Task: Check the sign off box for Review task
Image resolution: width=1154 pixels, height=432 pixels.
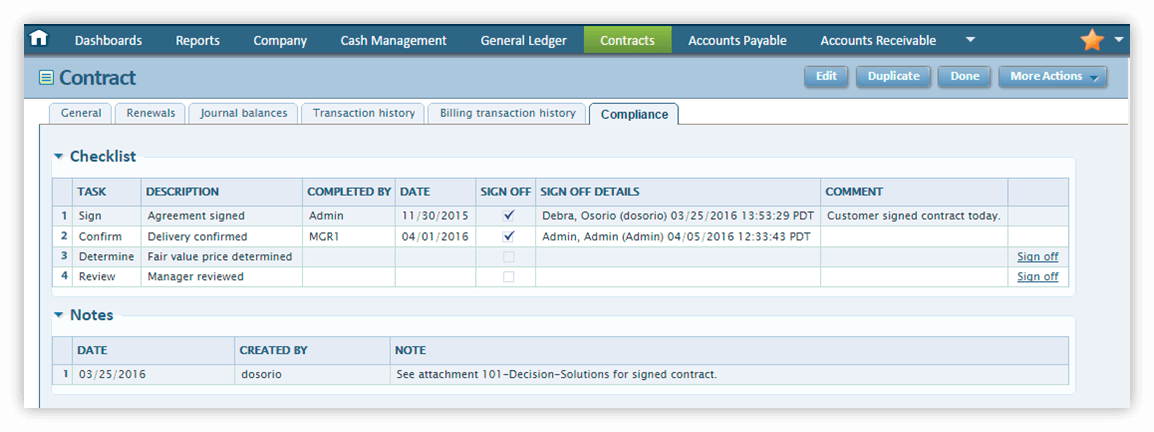Action: click(509, 277)
